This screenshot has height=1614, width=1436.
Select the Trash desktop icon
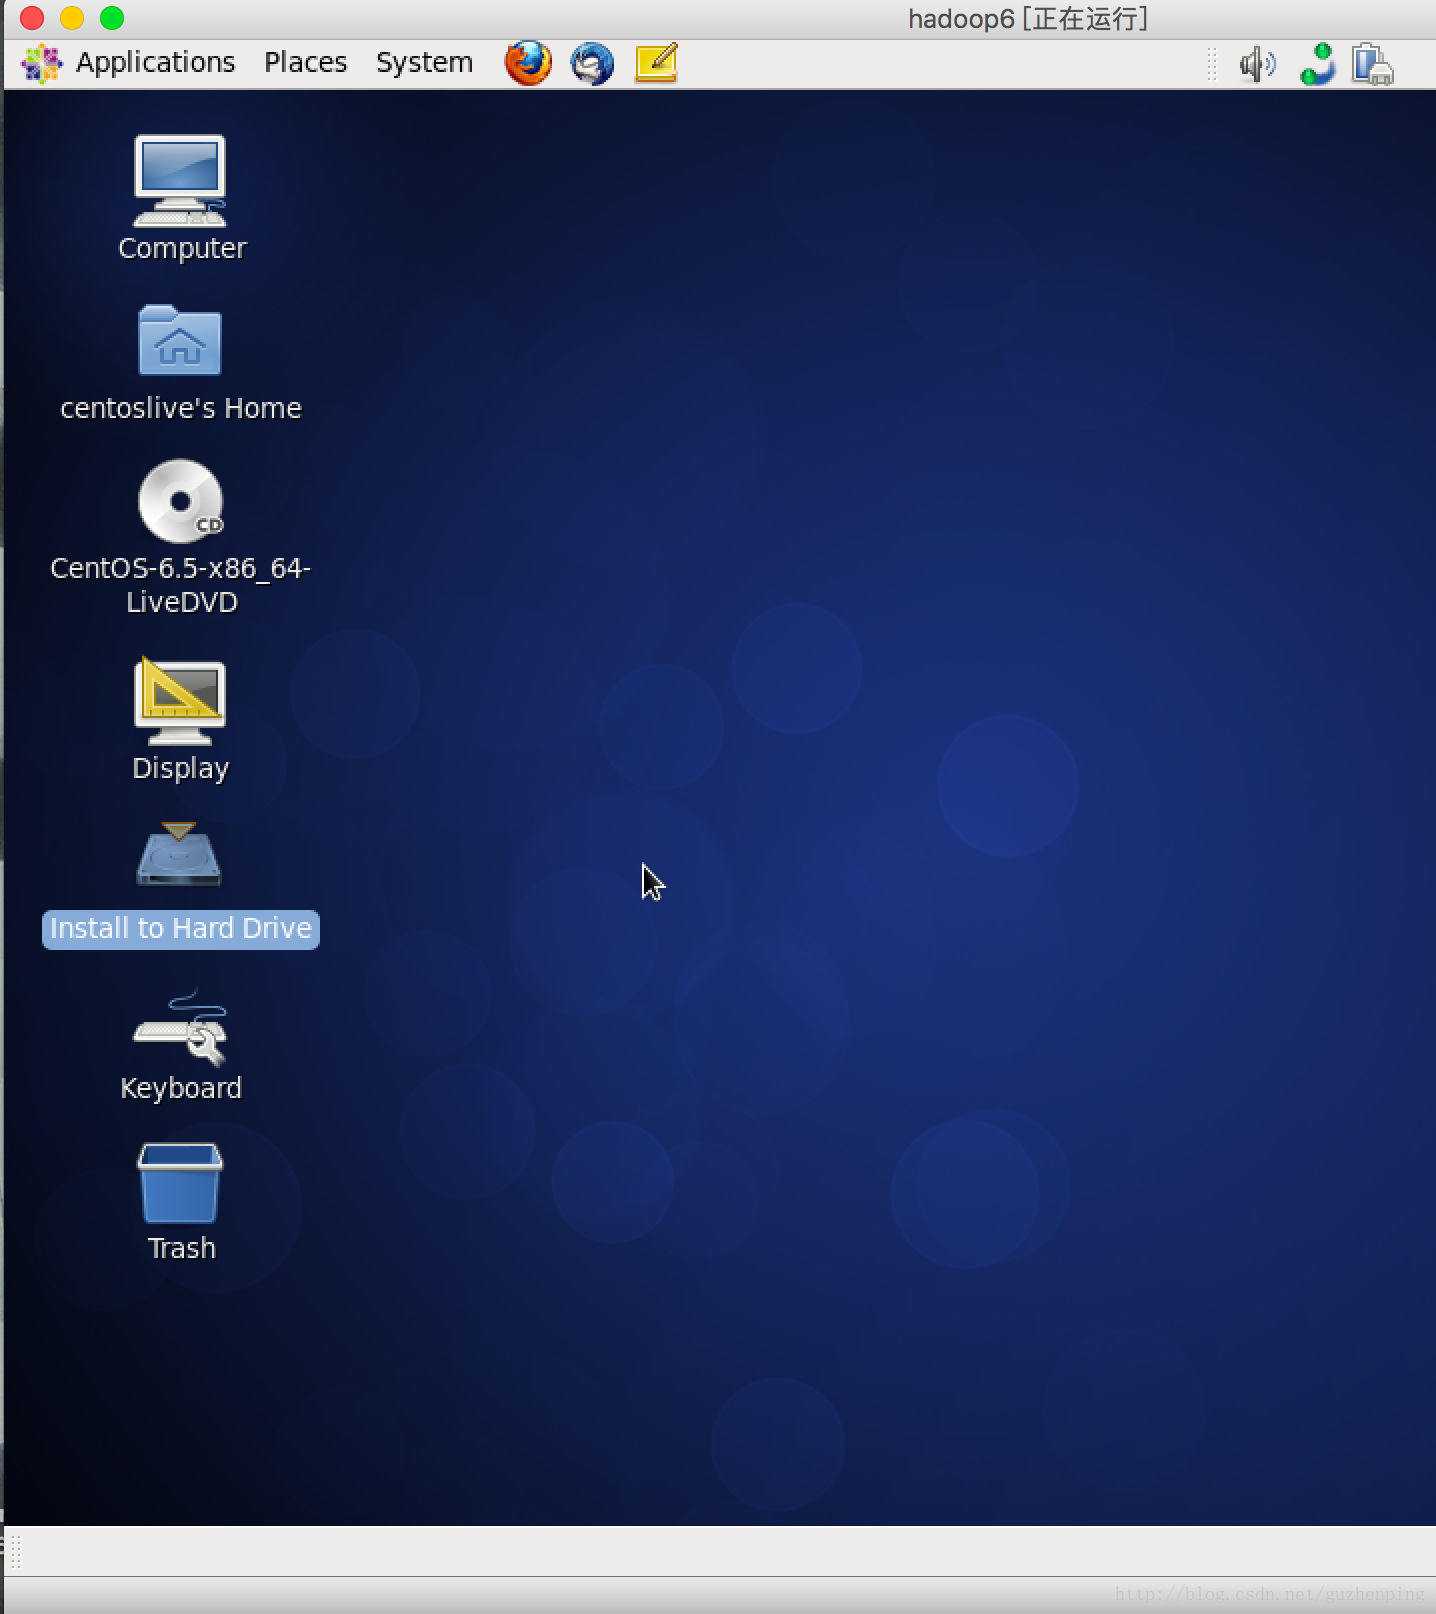pyautogui.click(x=180, y=1184)
